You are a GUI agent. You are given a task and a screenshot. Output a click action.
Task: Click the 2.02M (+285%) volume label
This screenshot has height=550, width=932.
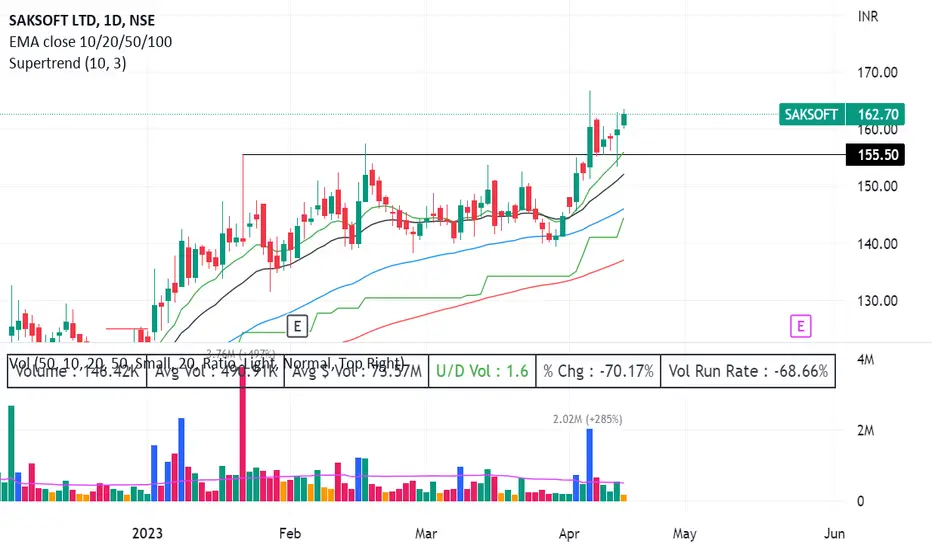587,419
